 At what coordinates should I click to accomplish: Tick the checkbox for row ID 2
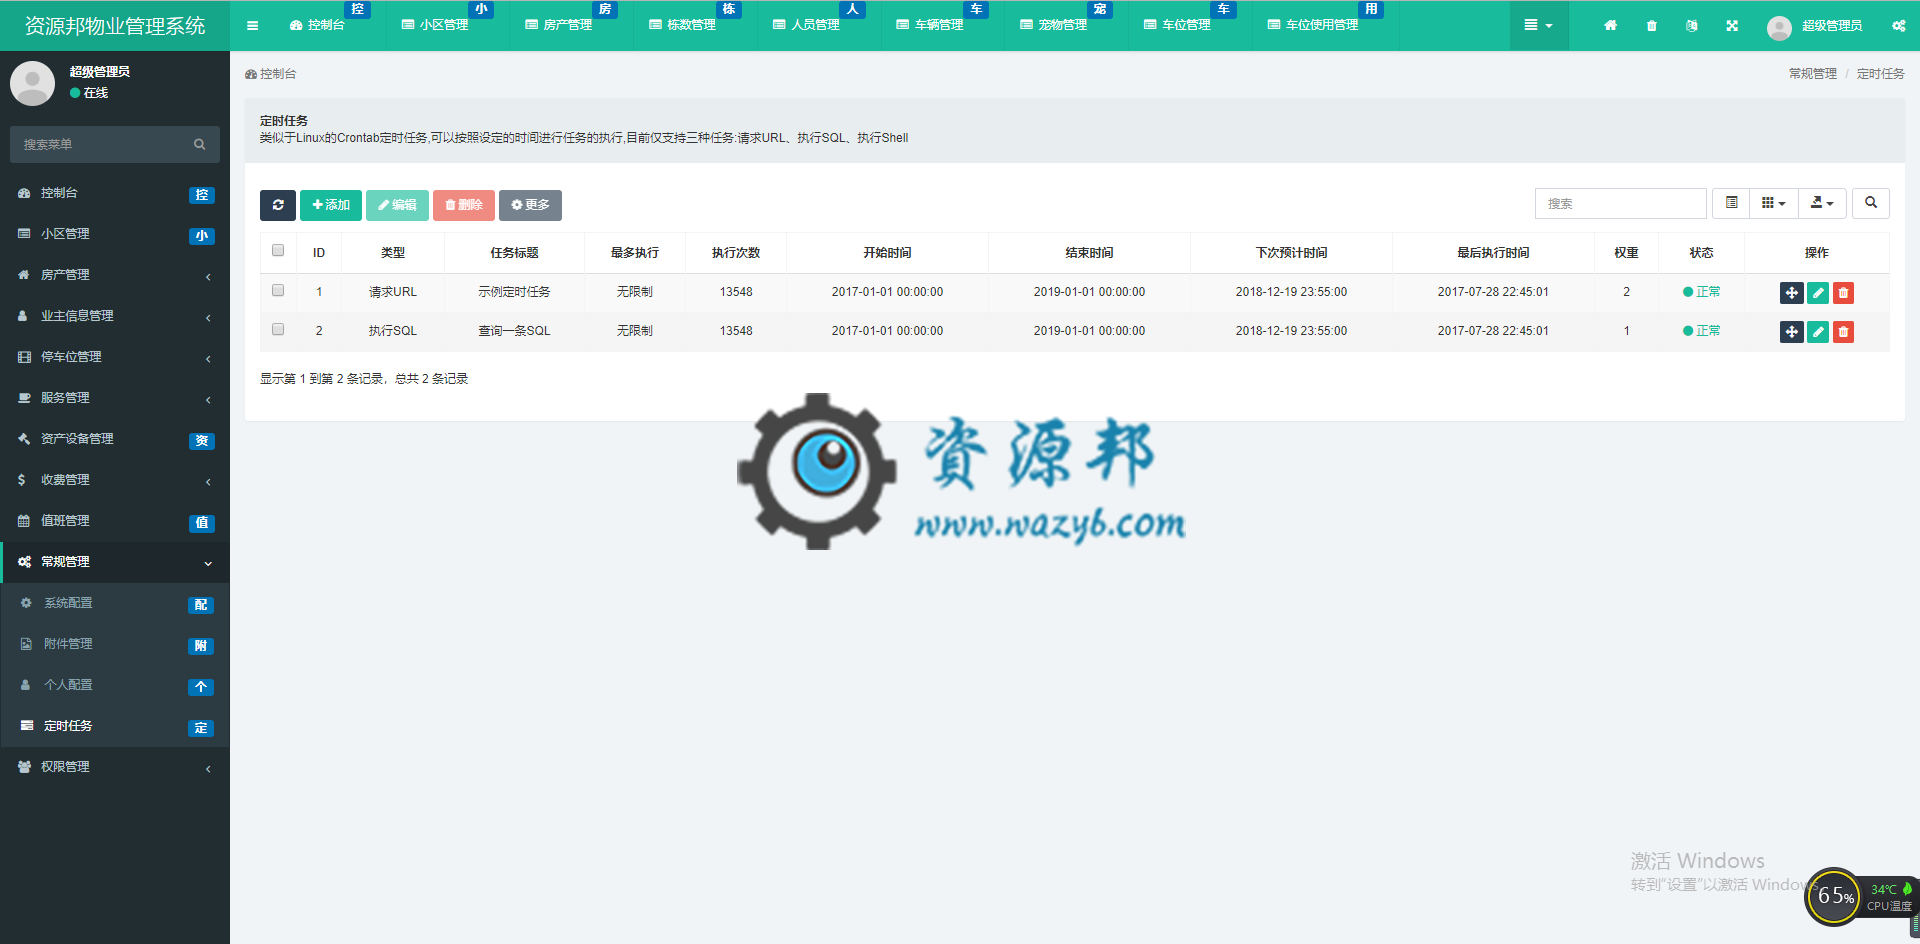point(278,329)
